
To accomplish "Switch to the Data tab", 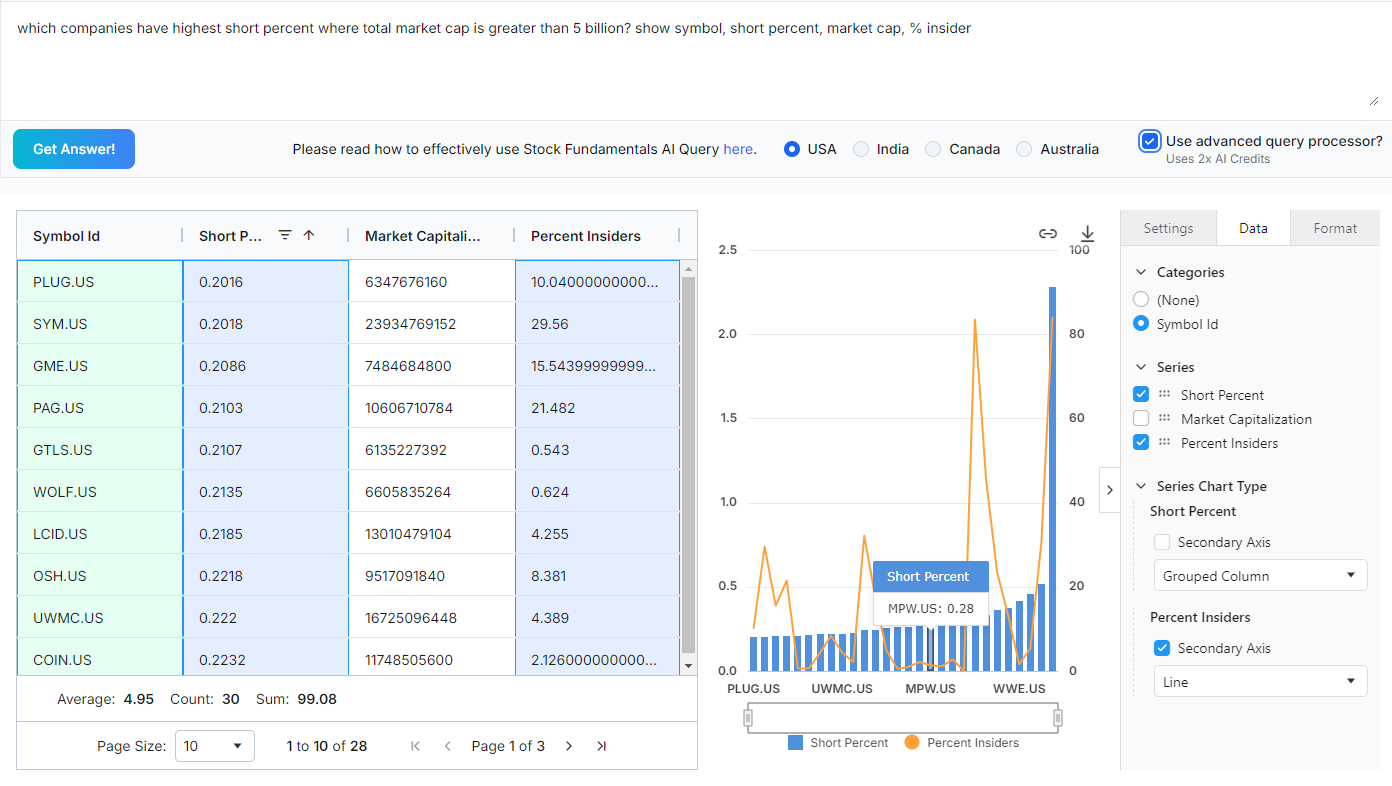I will [1253, 228].
